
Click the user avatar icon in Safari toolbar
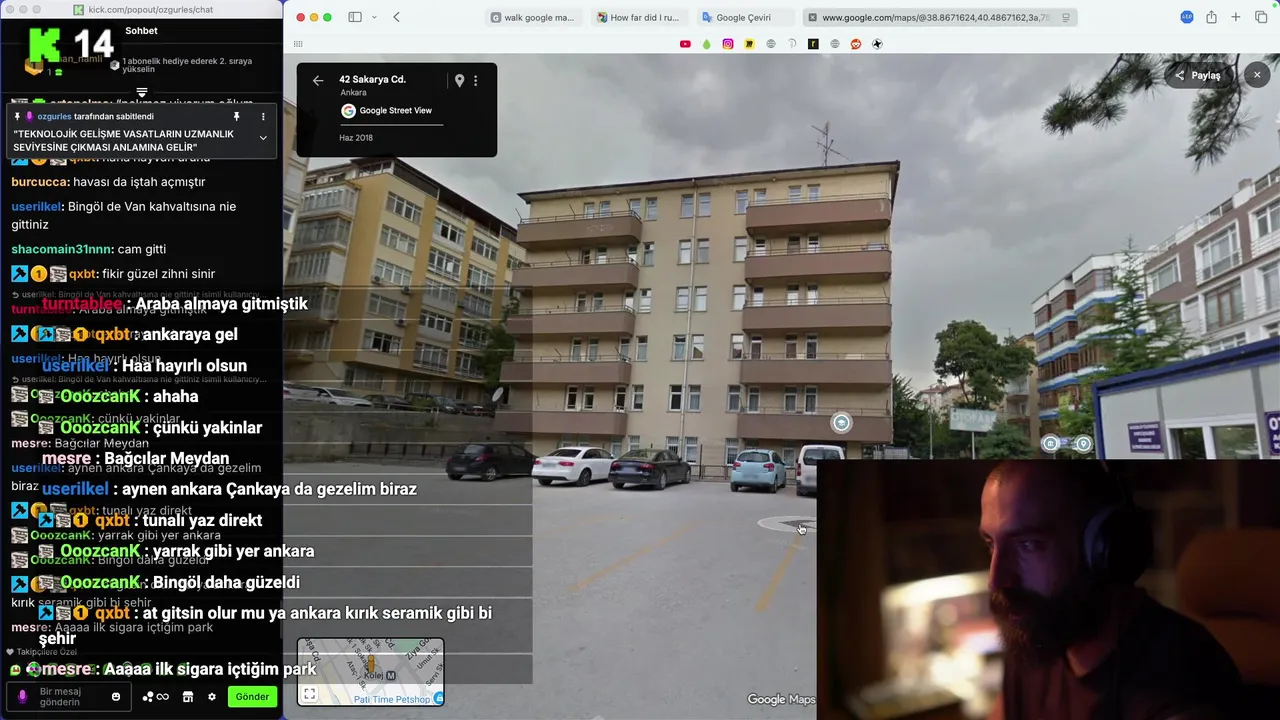tap(1187, 17)
